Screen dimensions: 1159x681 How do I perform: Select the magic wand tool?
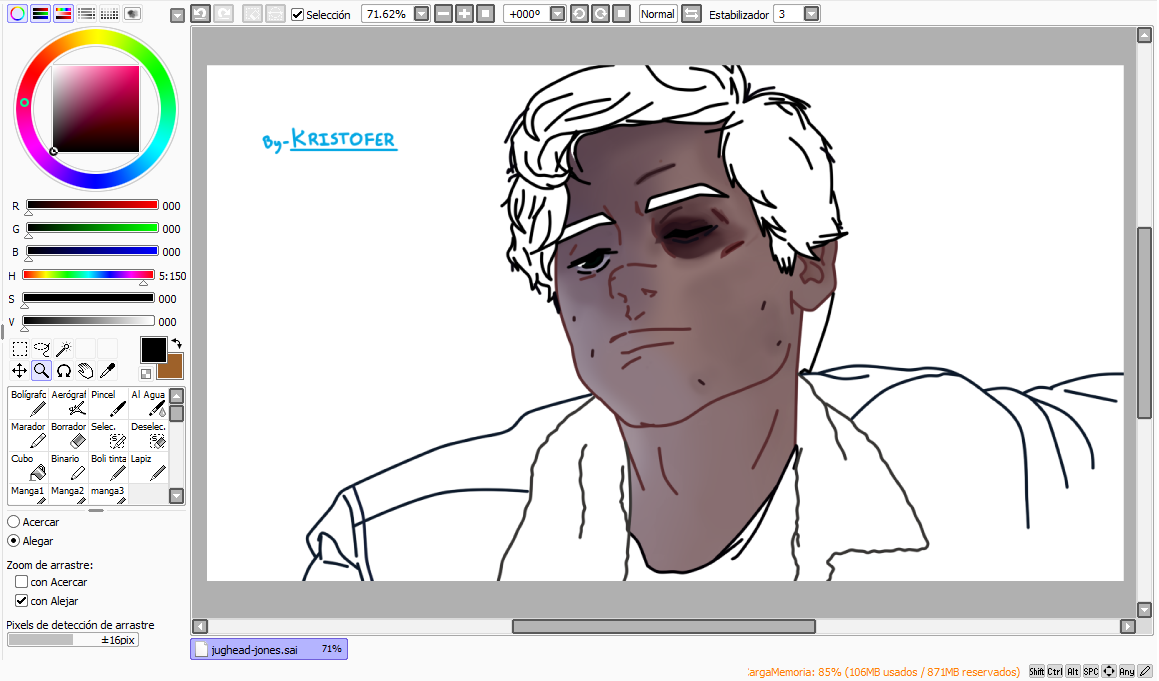tap(64, 349)
